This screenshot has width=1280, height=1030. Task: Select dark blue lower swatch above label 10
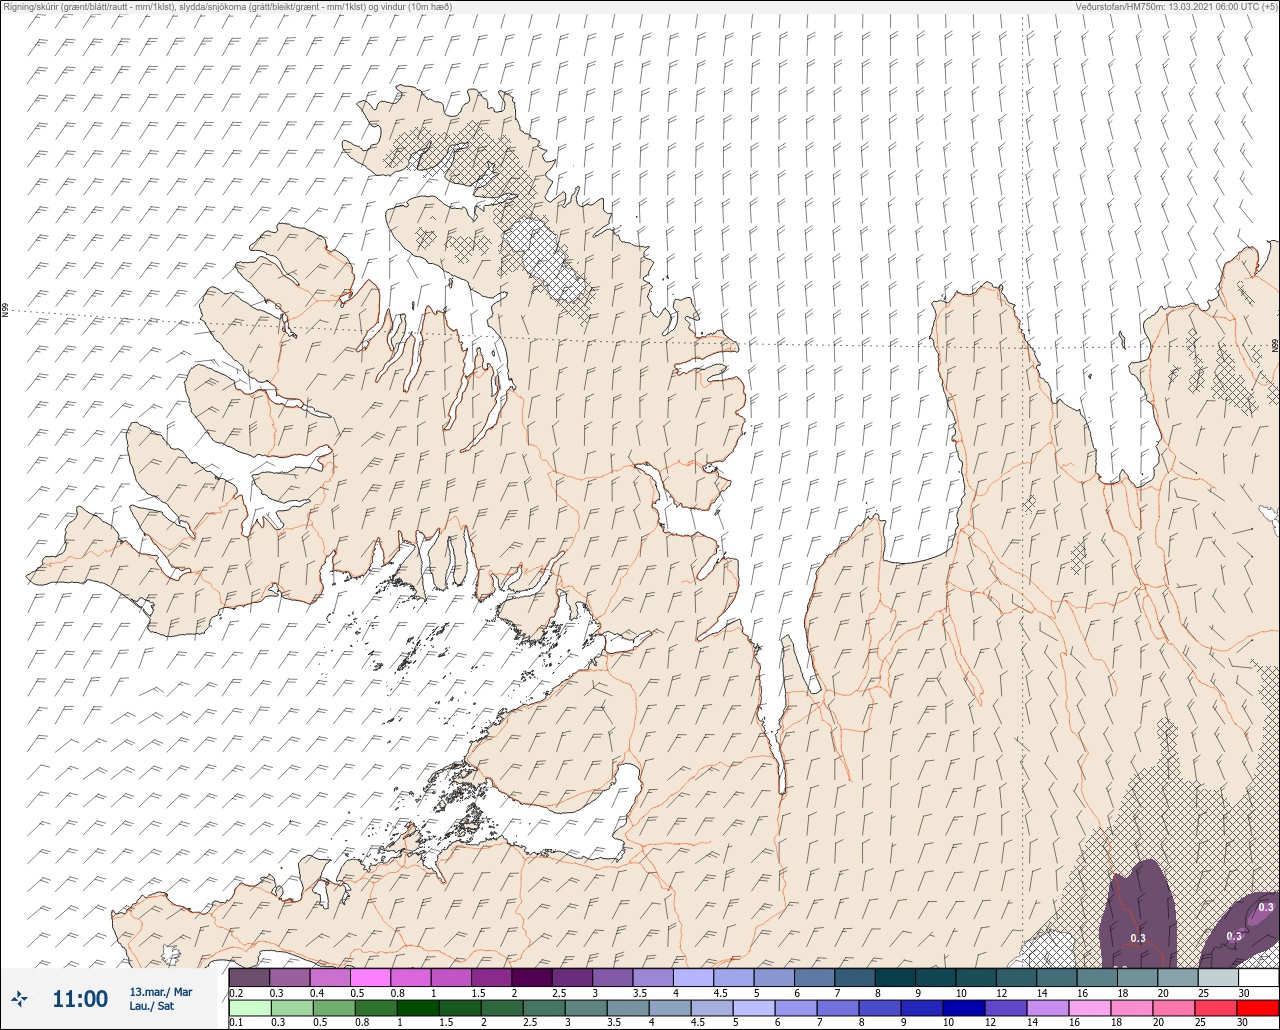coord(963,1008)
